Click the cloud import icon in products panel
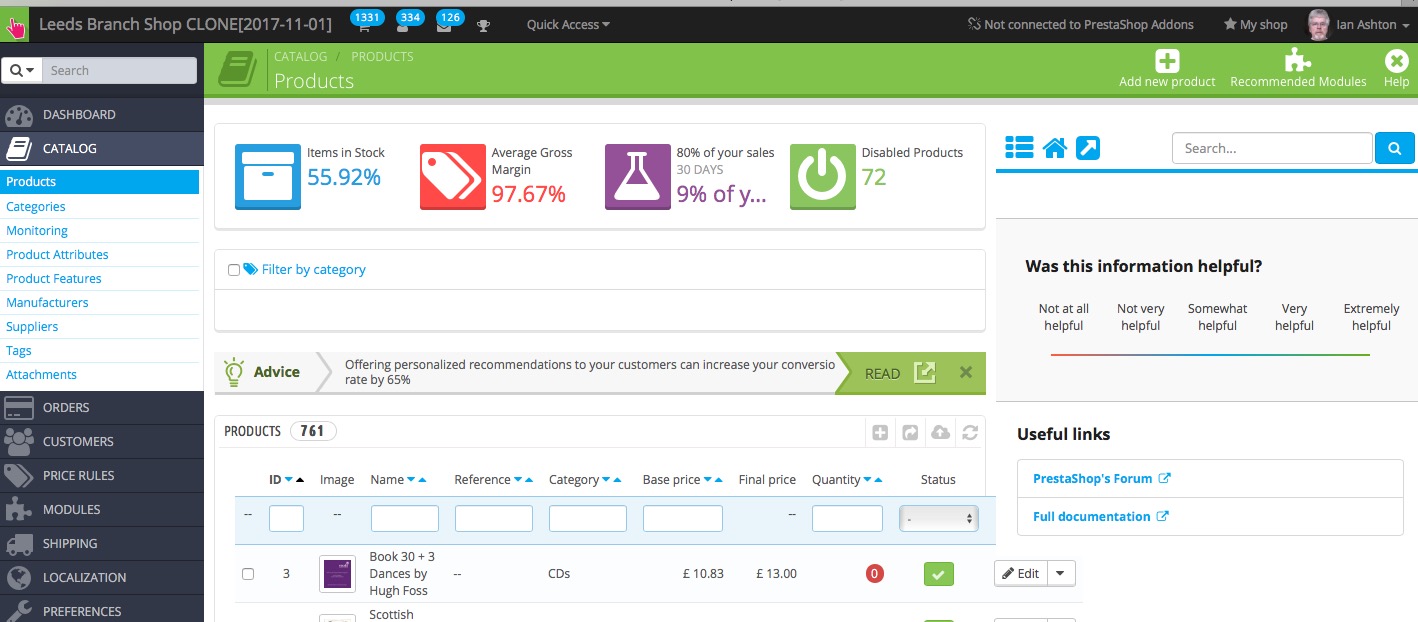 point(940,433)
